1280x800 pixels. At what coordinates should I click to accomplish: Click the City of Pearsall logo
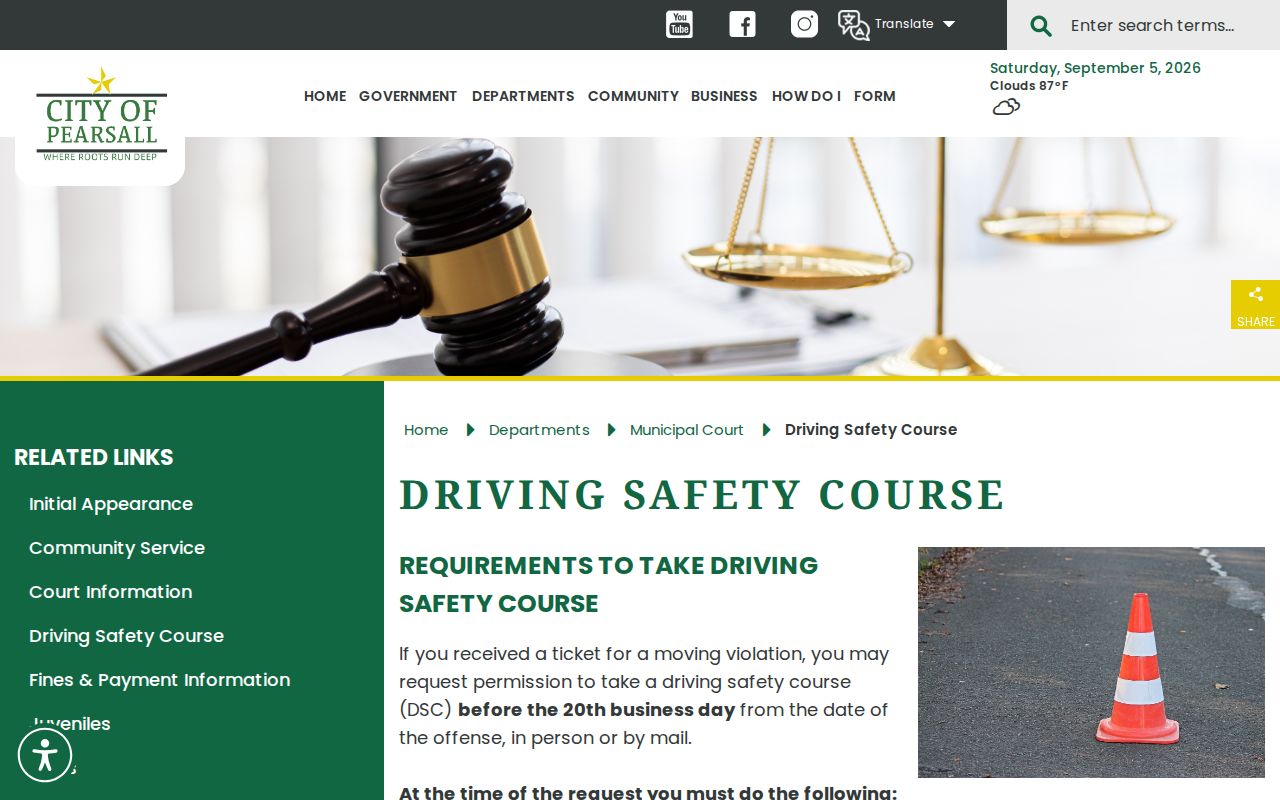click(101, 115)
